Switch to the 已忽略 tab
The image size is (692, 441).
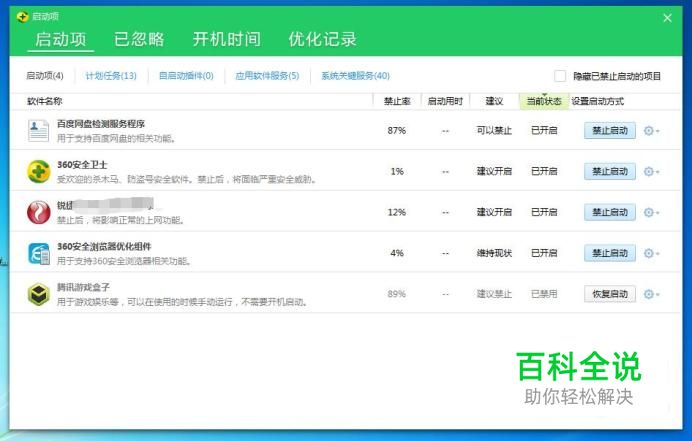pyautogui.click(x=139, y=39)
